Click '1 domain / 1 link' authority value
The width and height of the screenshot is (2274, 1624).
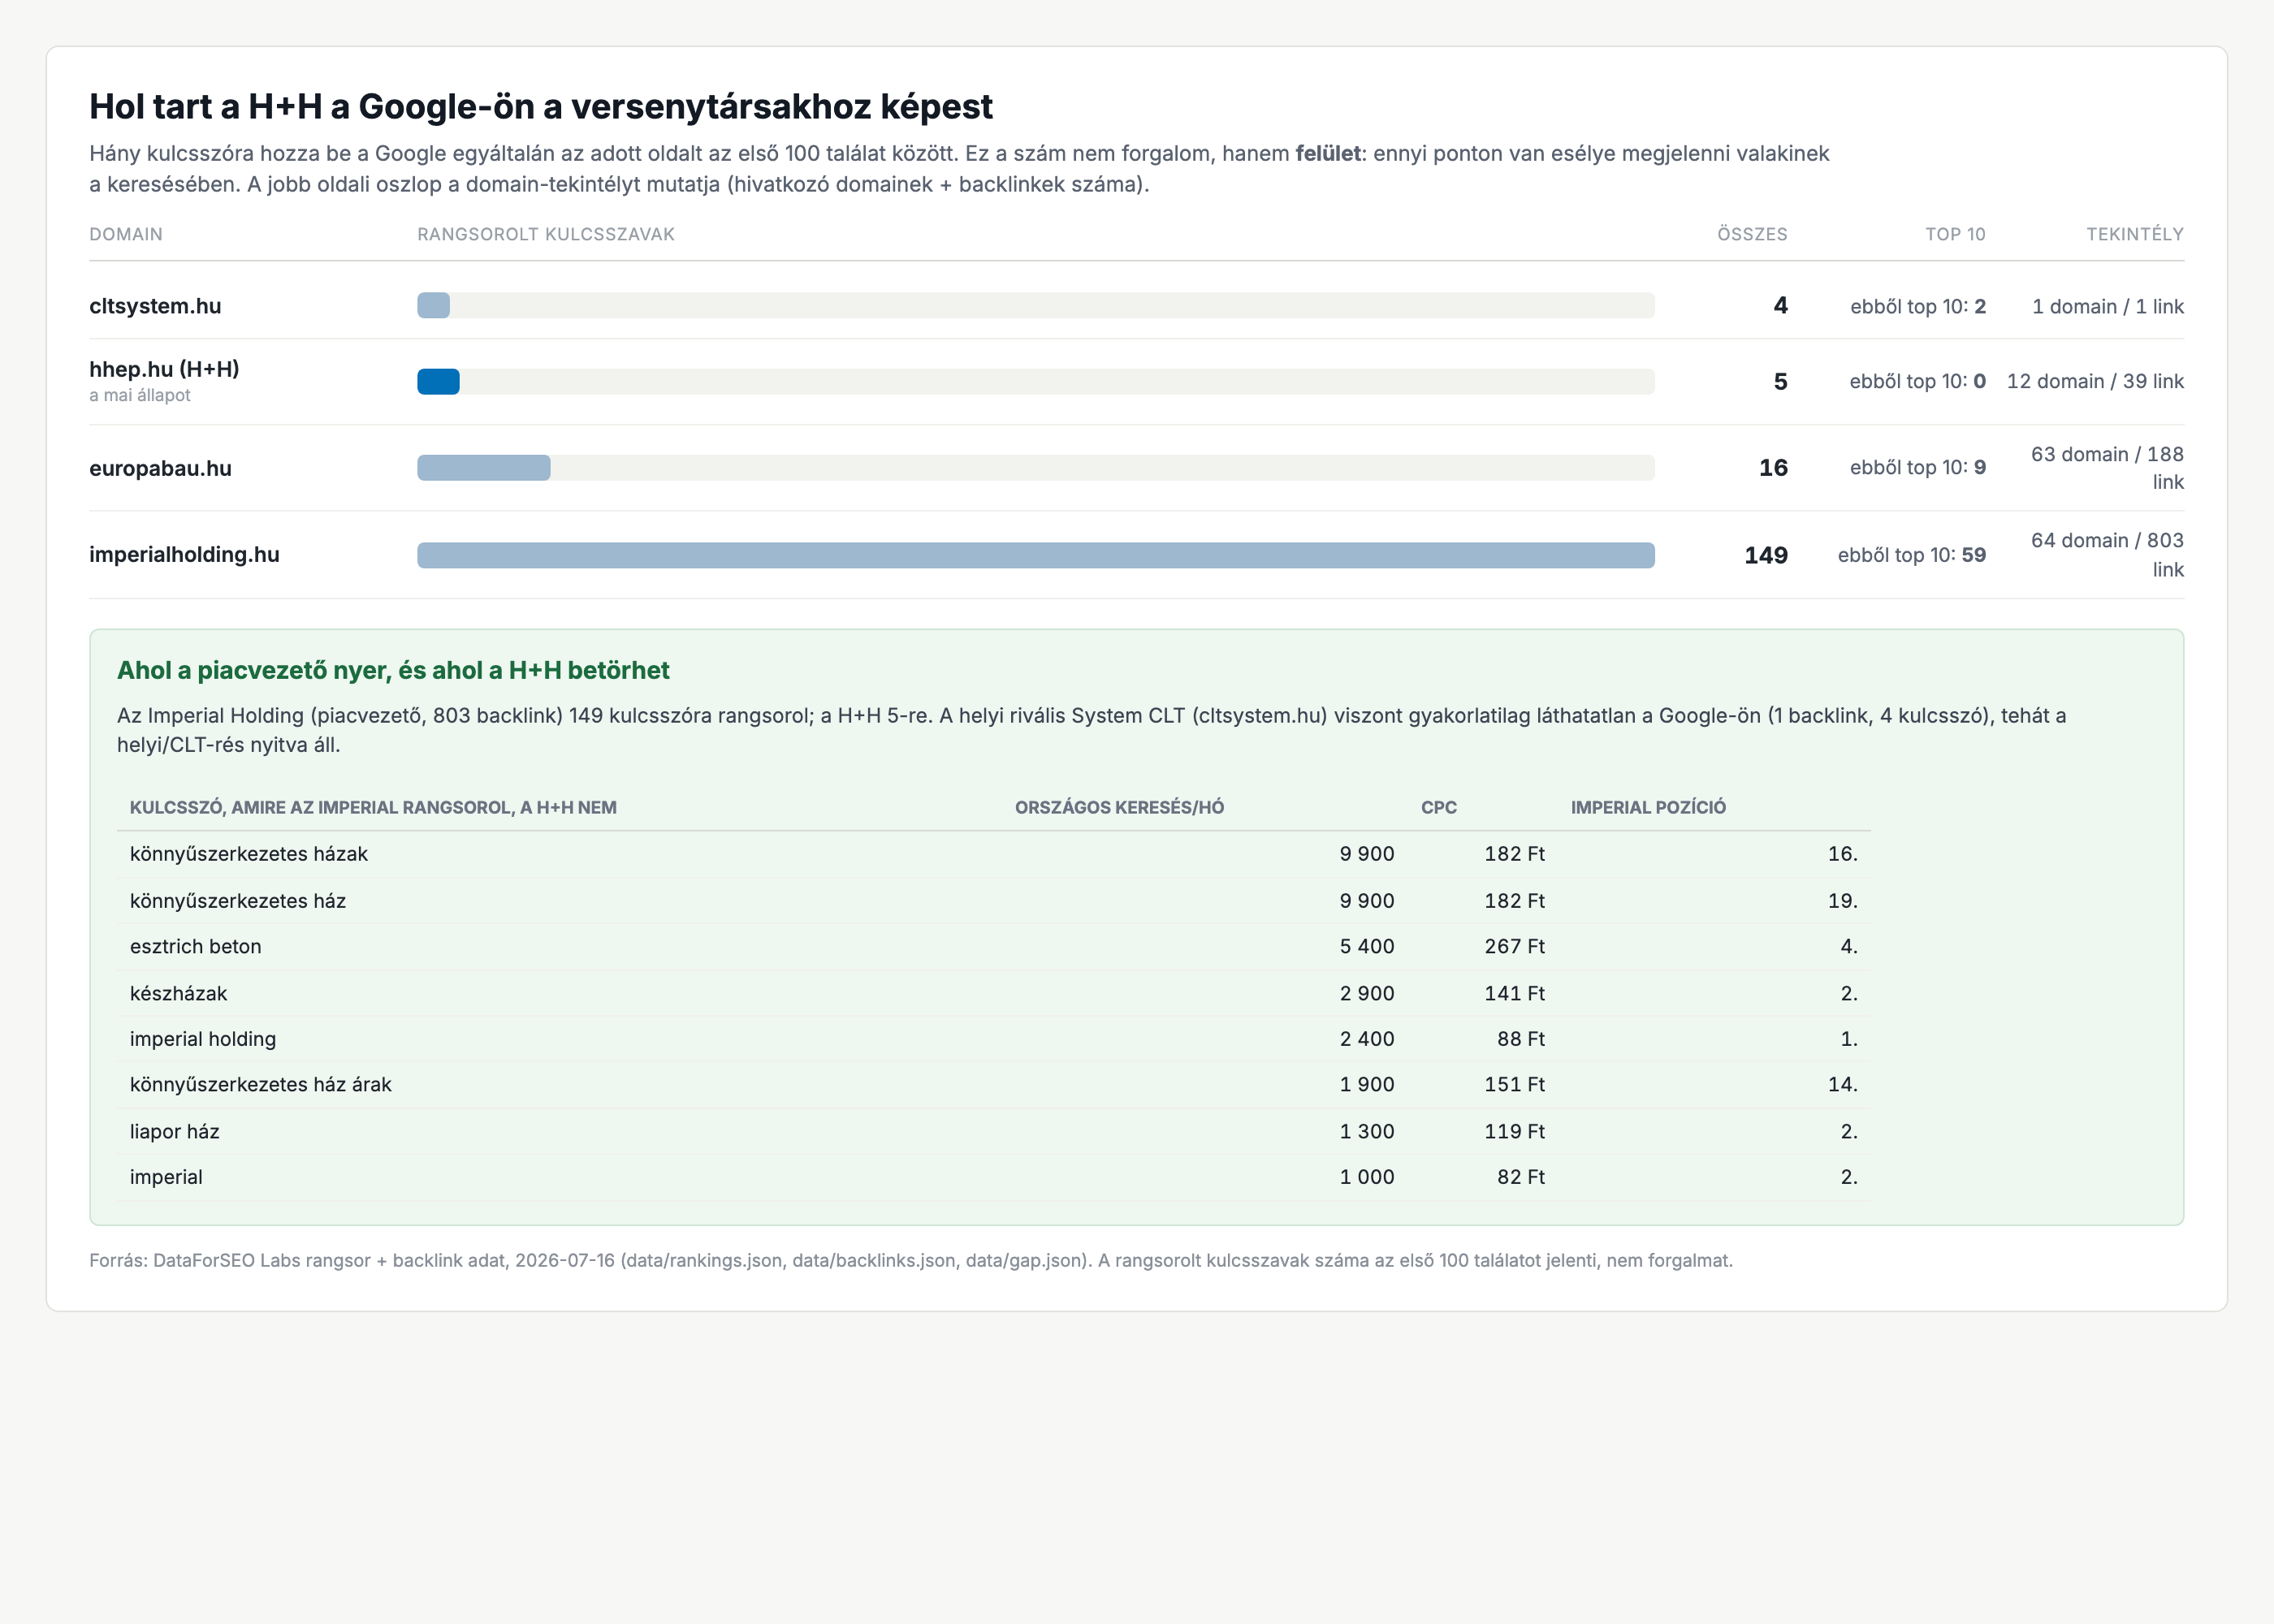point(2107,306)
